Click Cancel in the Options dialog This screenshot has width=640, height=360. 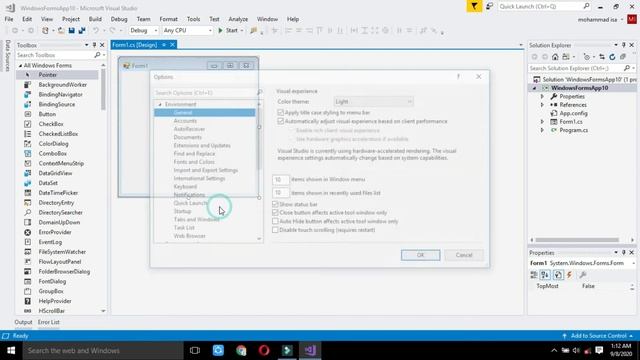(x=464, y=255)
